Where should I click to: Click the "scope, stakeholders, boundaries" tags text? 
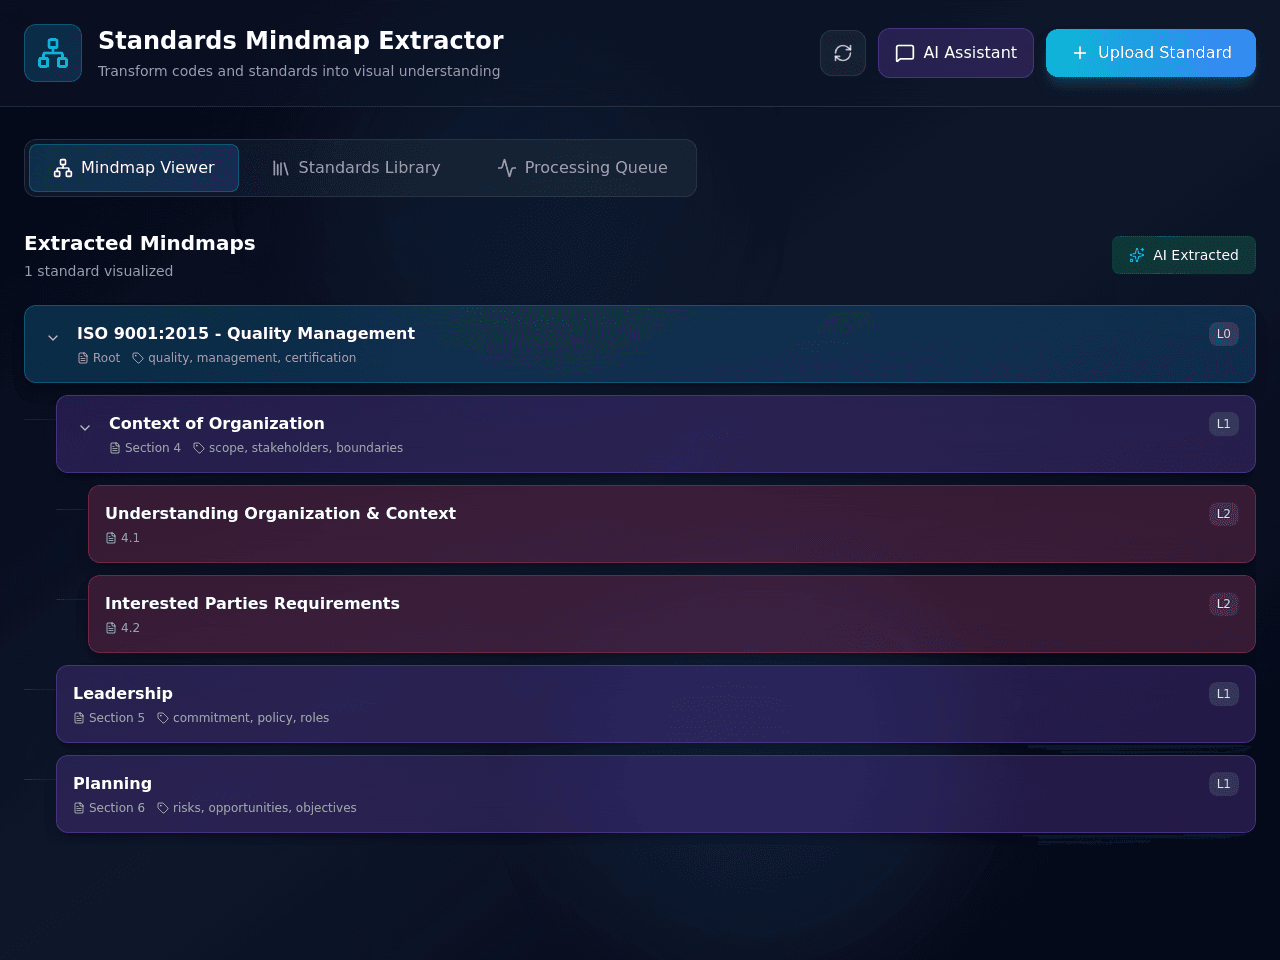(x=306, y=448)
